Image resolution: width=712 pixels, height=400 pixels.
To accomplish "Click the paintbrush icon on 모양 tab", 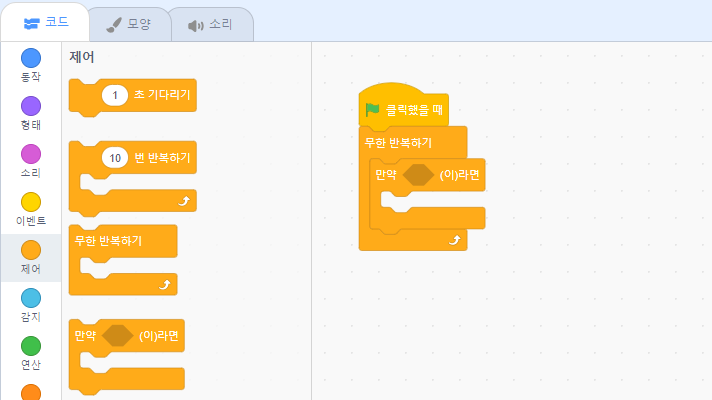I will 114,25.
